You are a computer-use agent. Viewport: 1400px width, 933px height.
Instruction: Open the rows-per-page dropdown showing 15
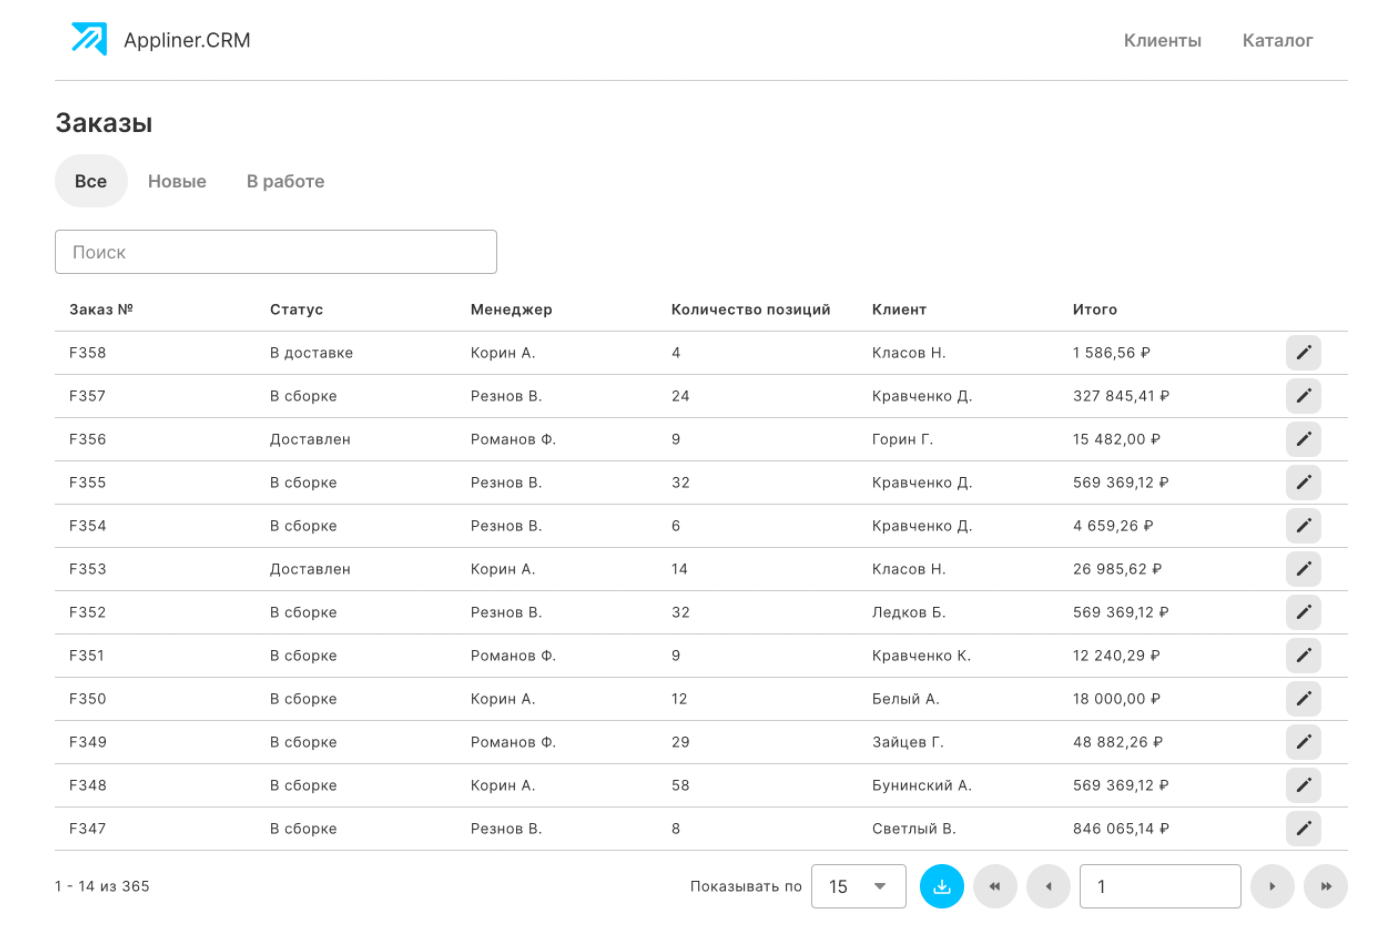pos(858,886)
